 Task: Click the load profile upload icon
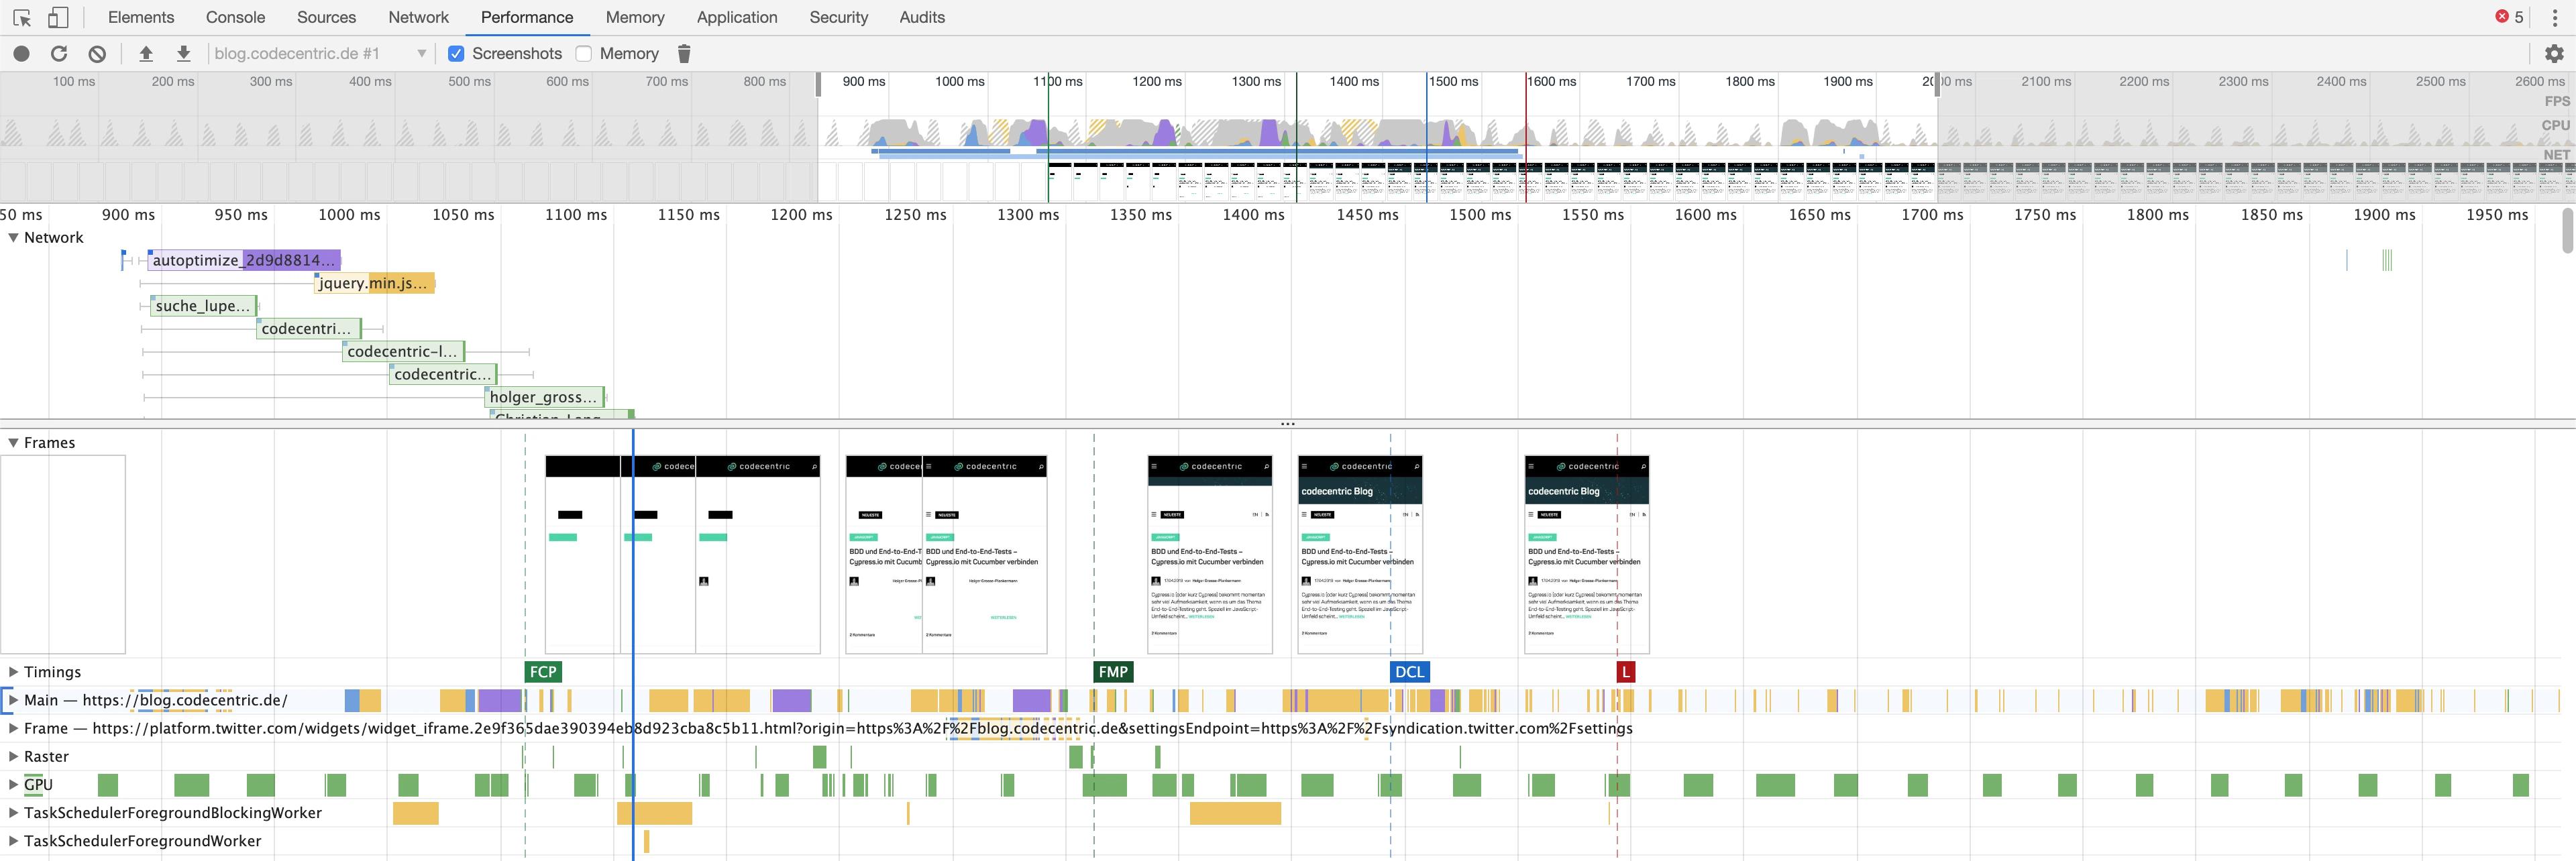point(146,54)
